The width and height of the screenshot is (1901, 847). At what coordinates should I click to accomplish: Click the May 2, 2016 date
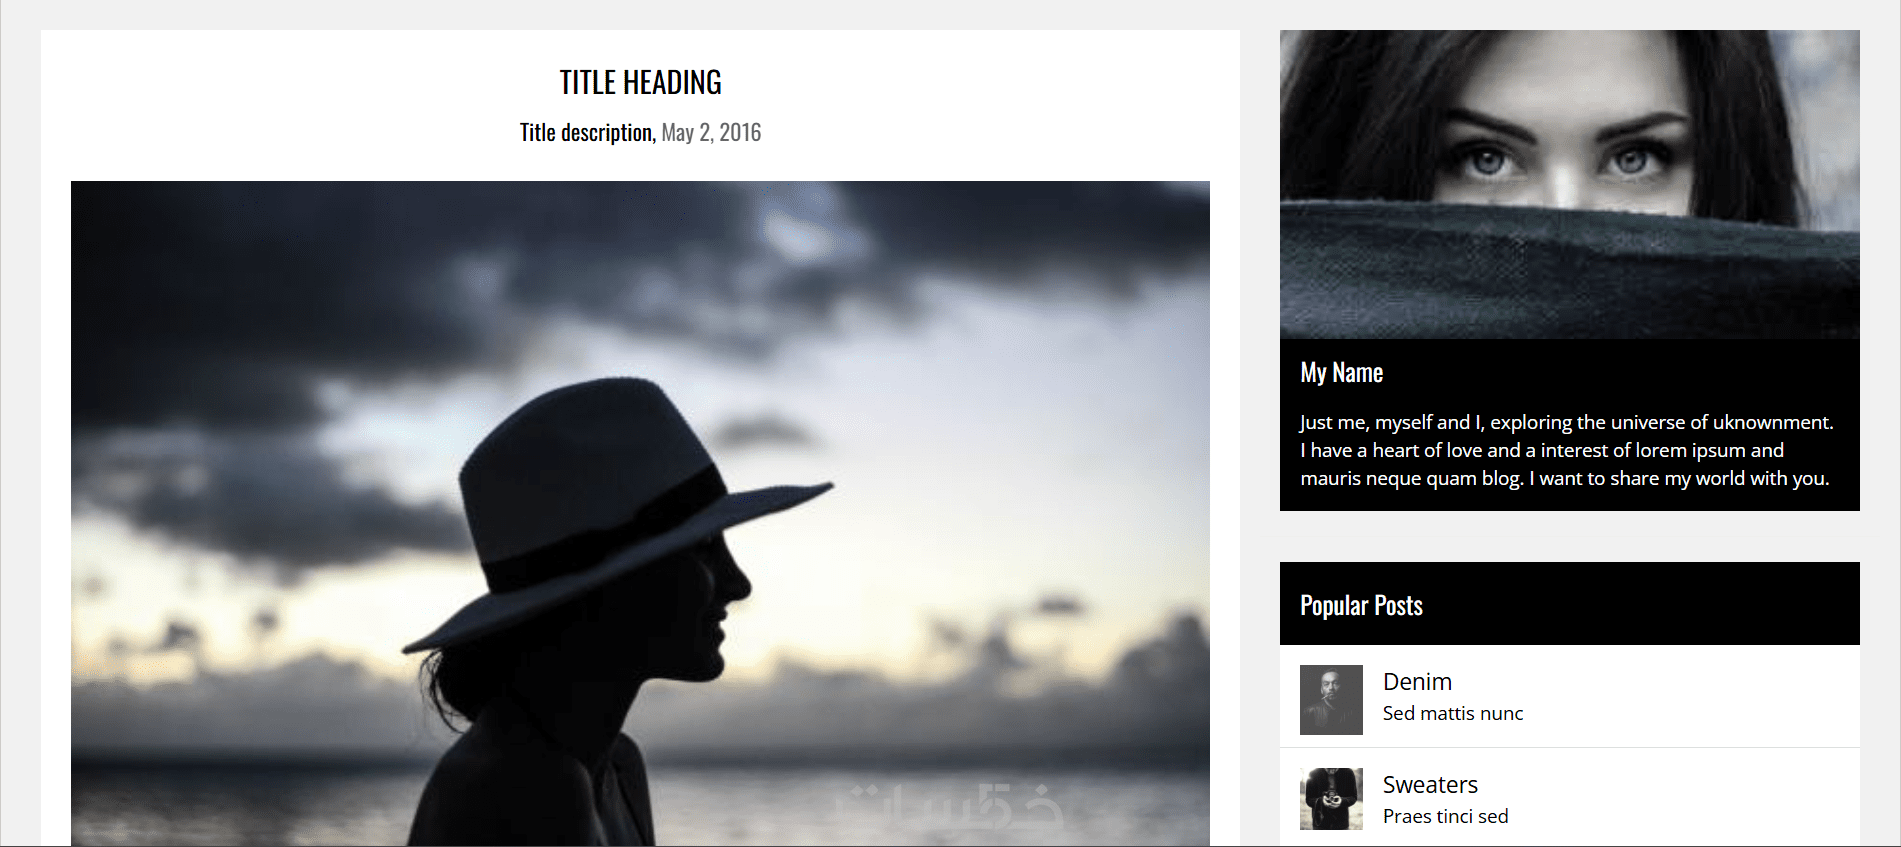[711, 132]
